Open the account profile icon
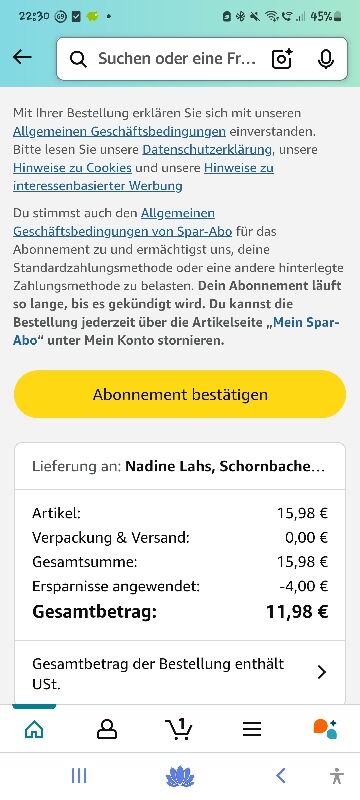 [x=107, y=730]
